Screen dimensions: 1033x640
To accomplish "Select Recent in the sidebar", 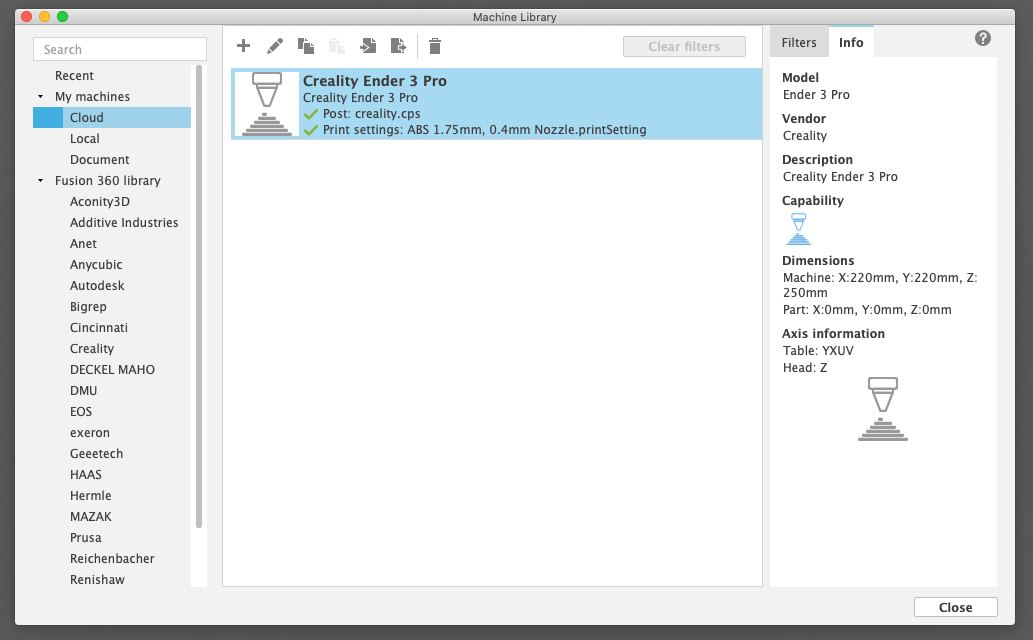I will tap(74, 76).
